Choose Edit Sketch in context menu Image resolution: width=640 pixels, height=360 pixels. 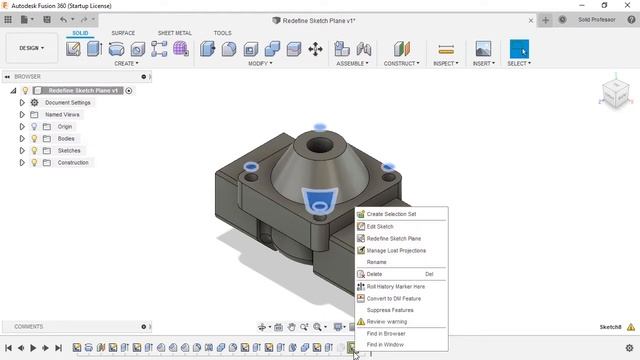401,227
